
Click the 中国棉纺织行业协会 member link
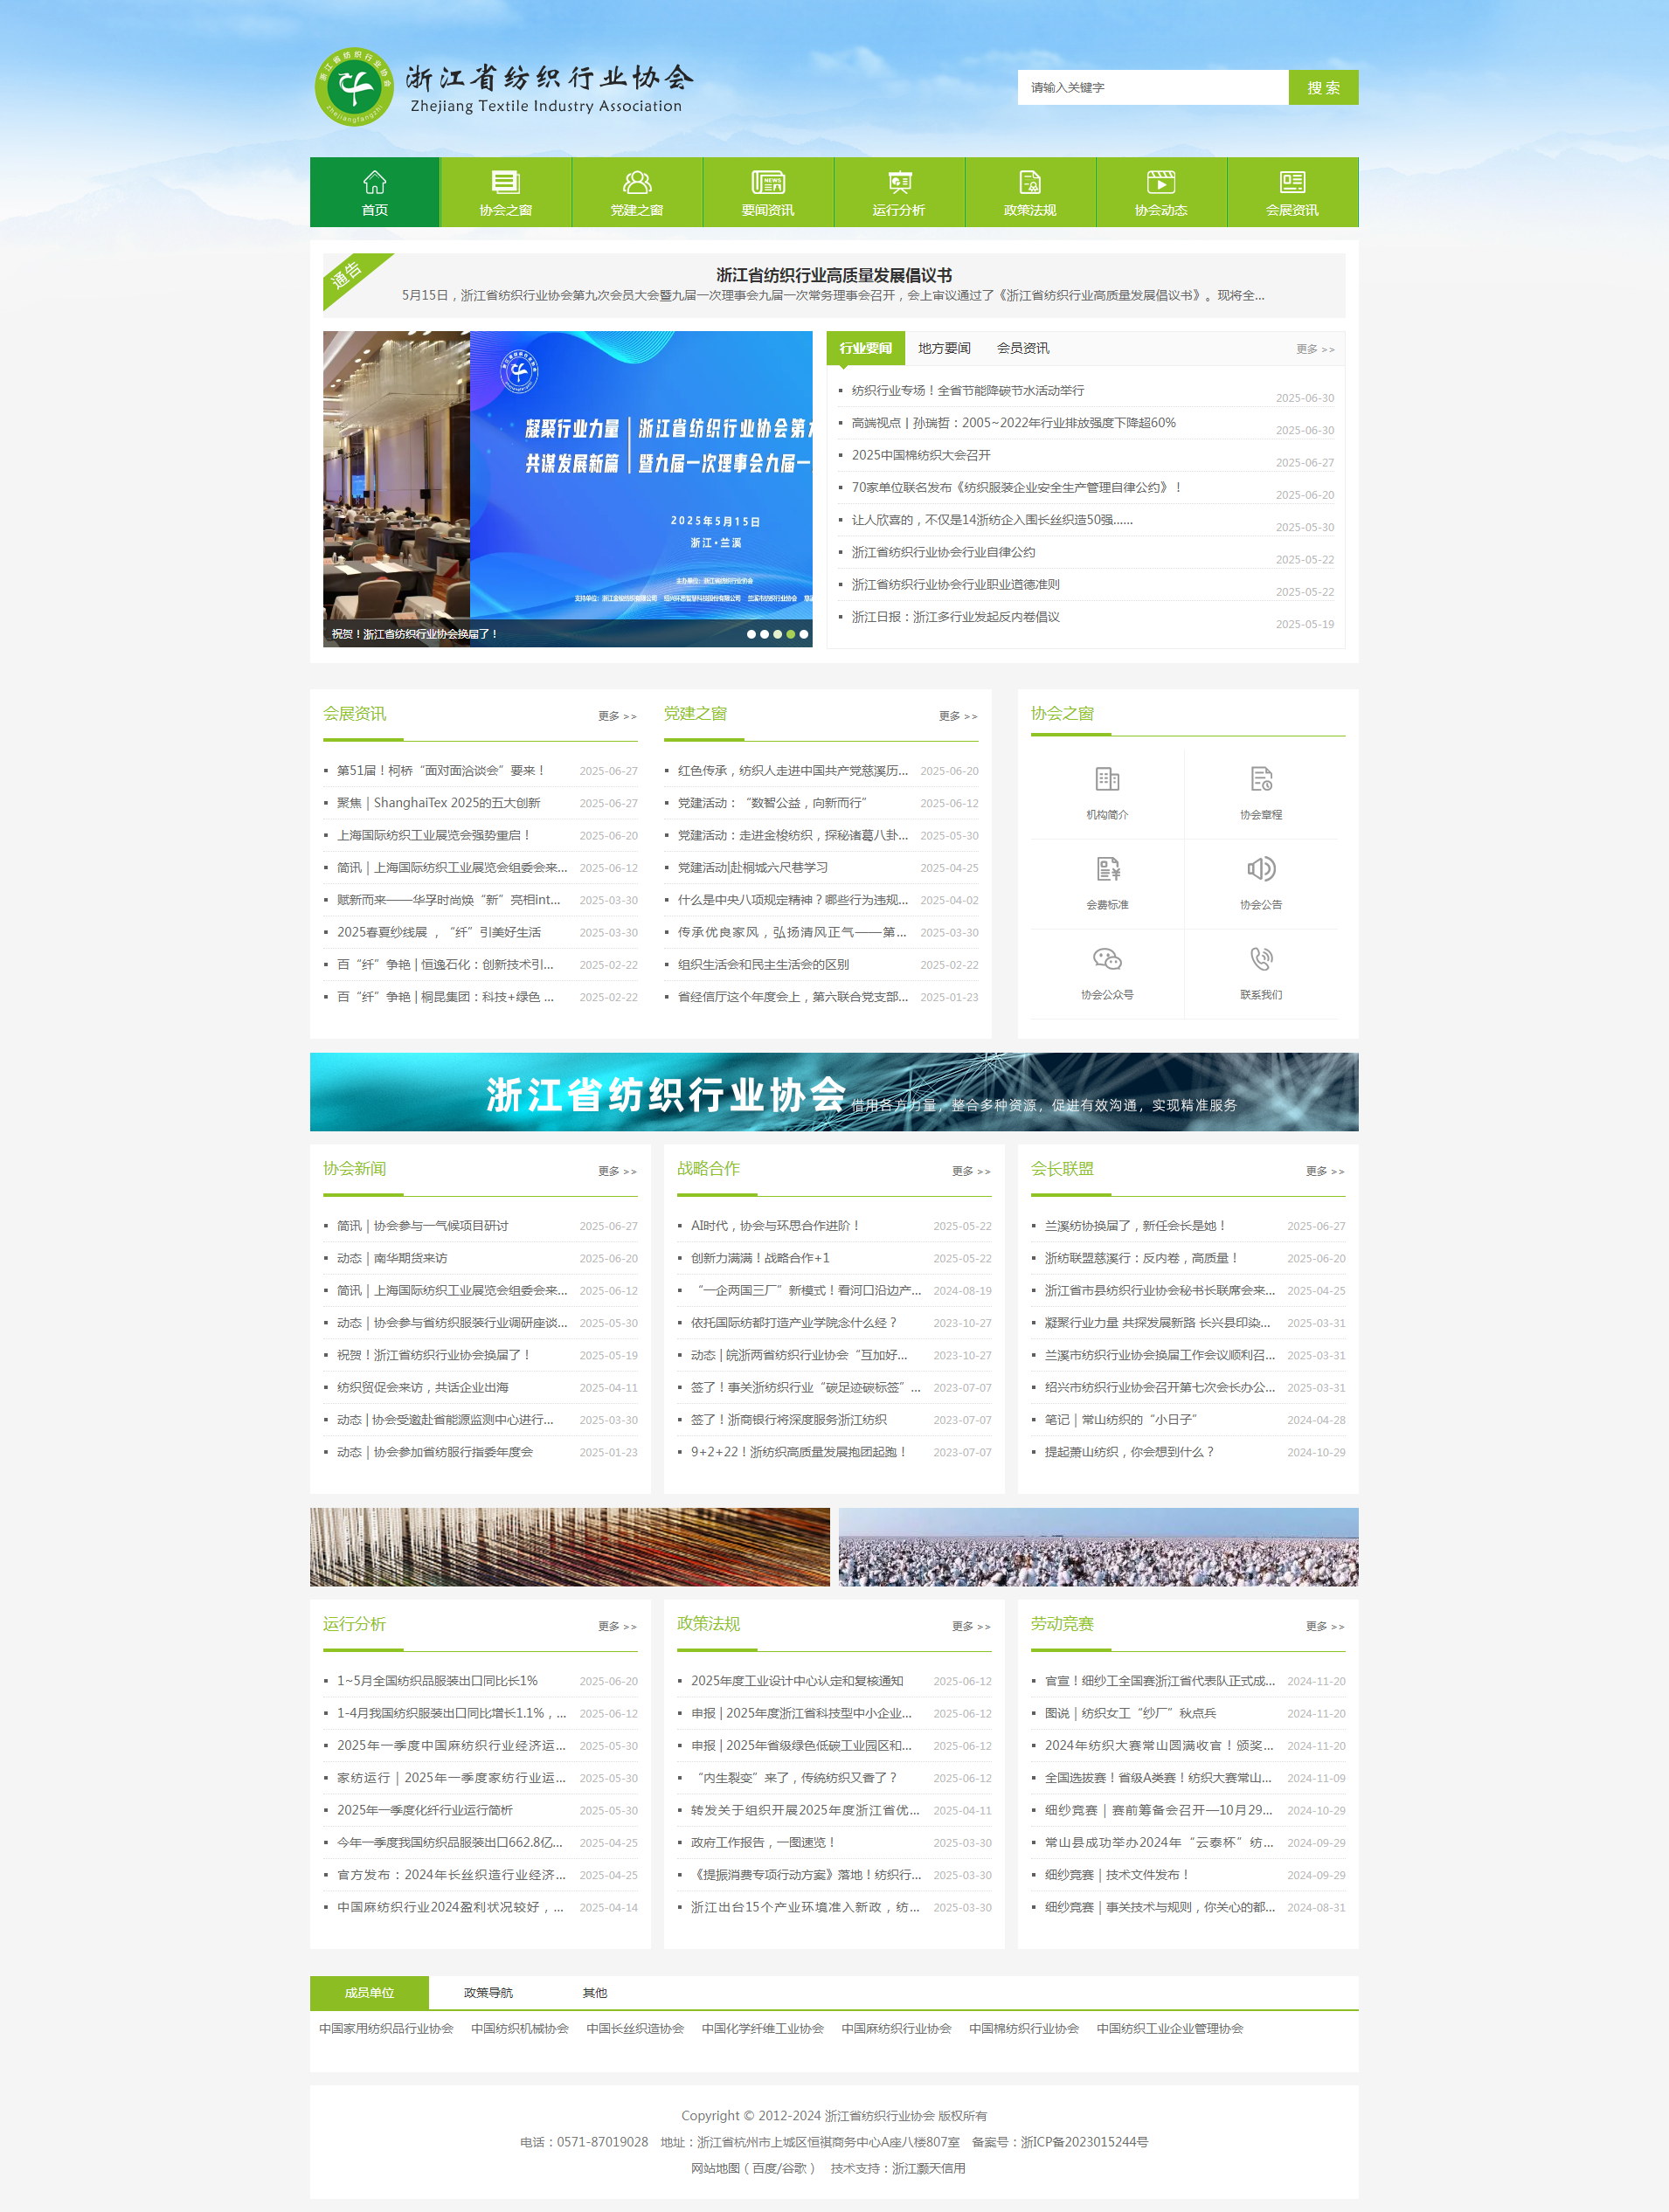coord(1024,2028)
